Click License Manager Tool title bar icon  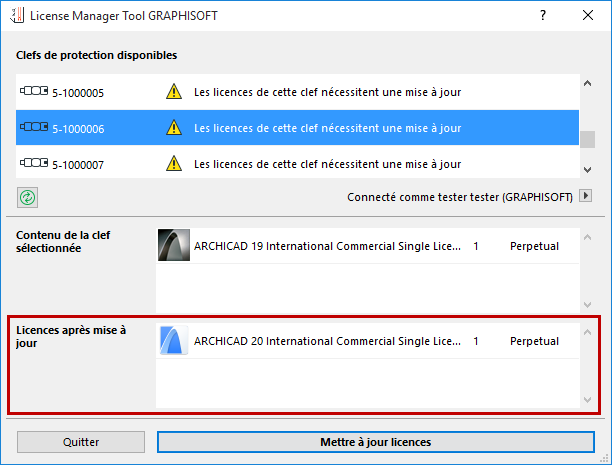click(17, 15)
